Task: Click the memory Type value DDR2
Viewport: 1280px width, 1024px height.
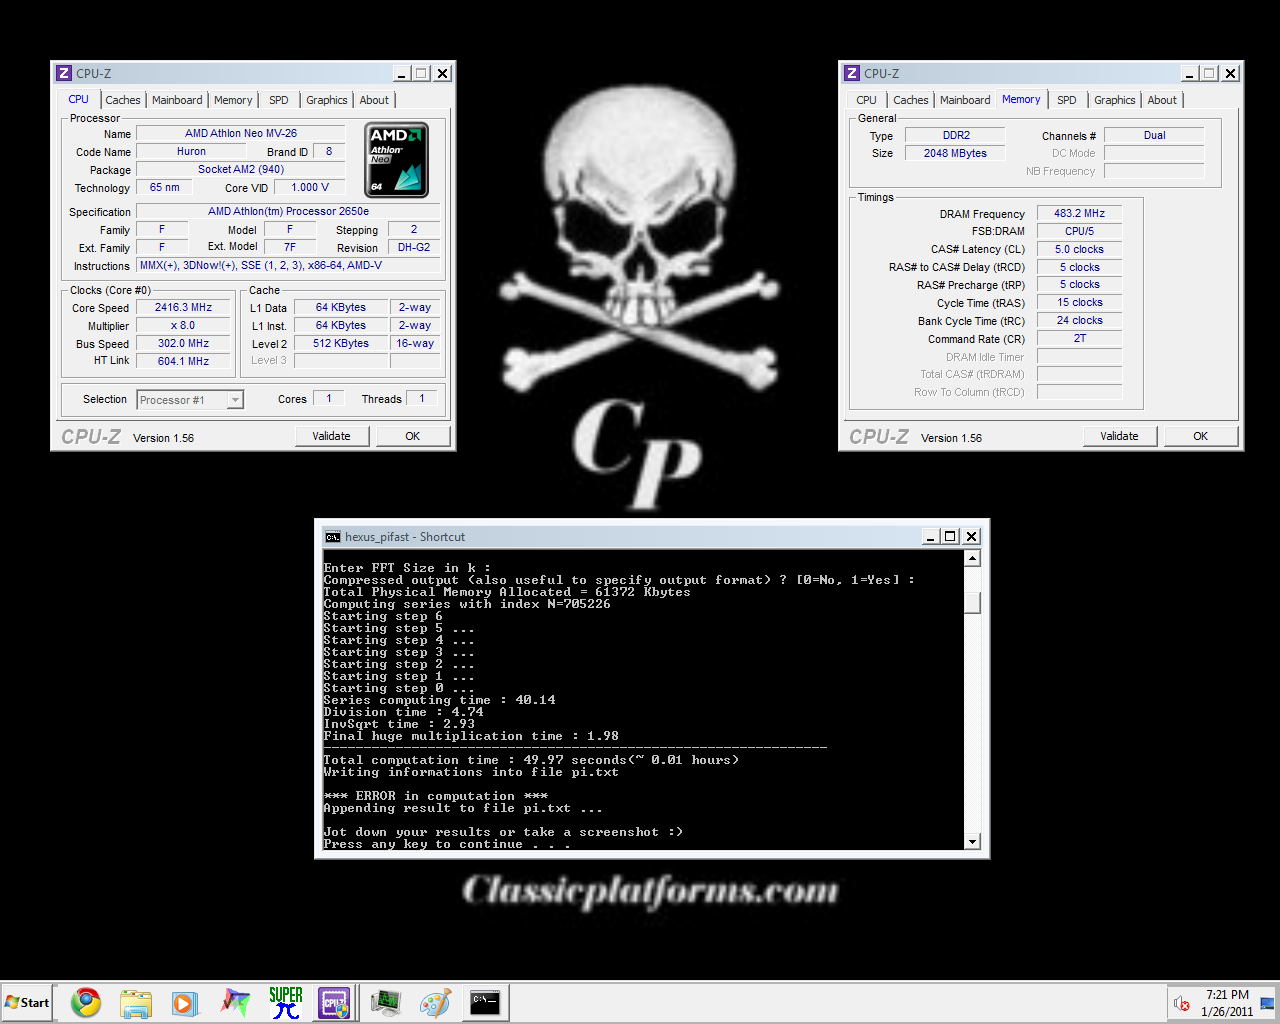Action: 956,135
